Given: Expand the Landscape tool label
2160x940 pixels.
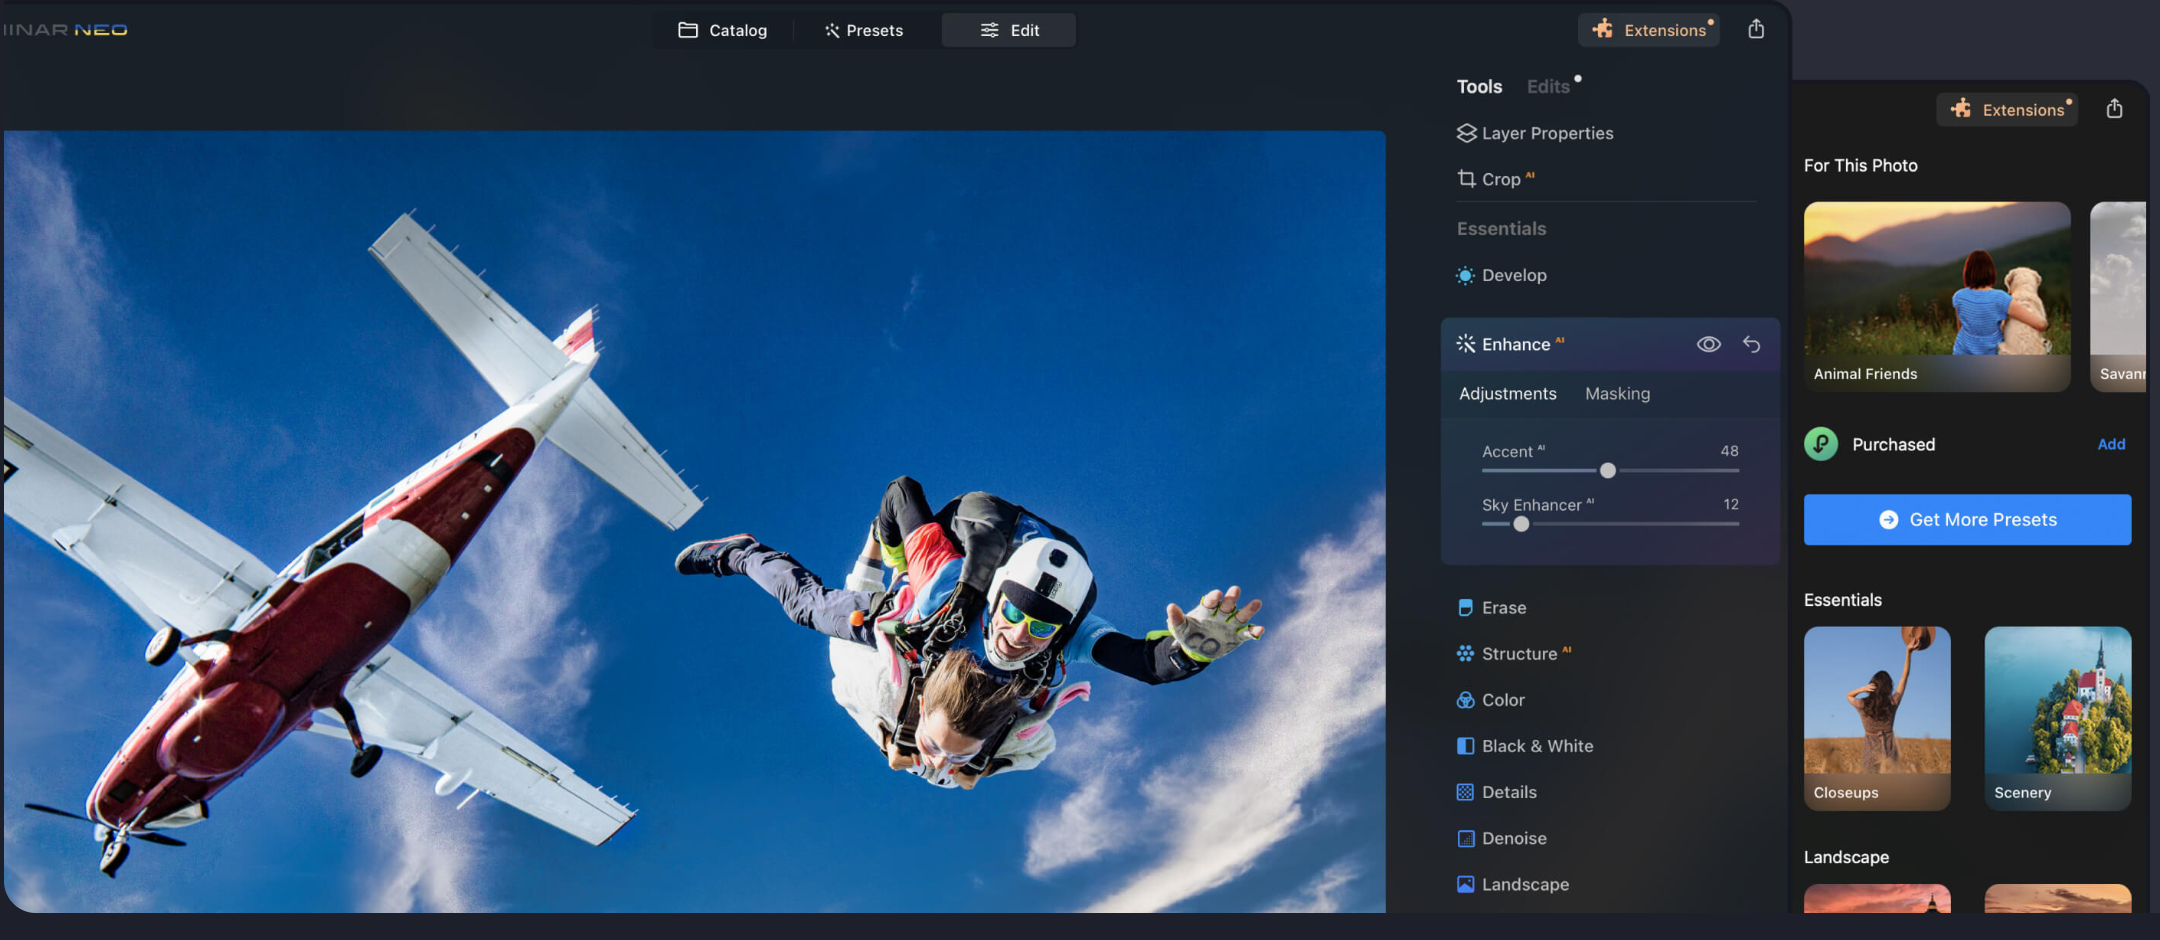Looking at the screenshot, I should point(1525,884).
